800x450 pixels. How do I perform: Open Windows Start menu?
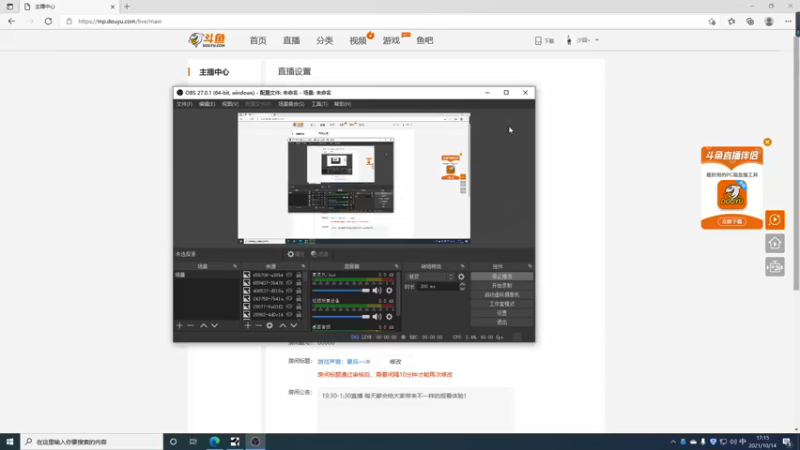click(10, 442)
